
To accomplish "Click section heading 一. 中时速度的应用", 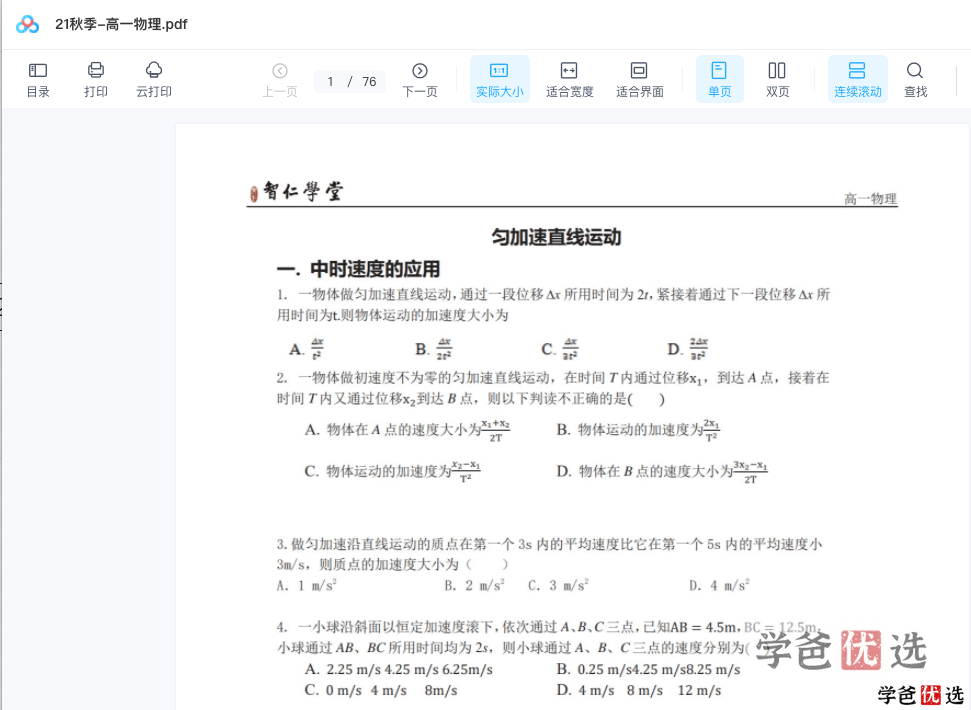I will 359,269.
